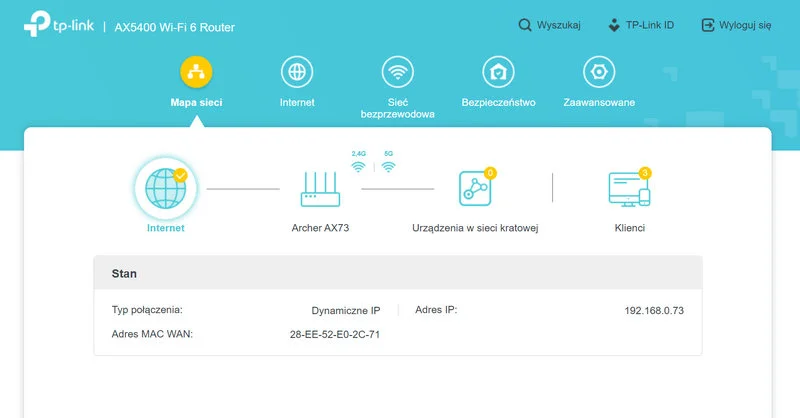Click the TP-Link logo
The height and width of the screenshot is (418, 800).
pyautogui.click(x=58, y=24)
